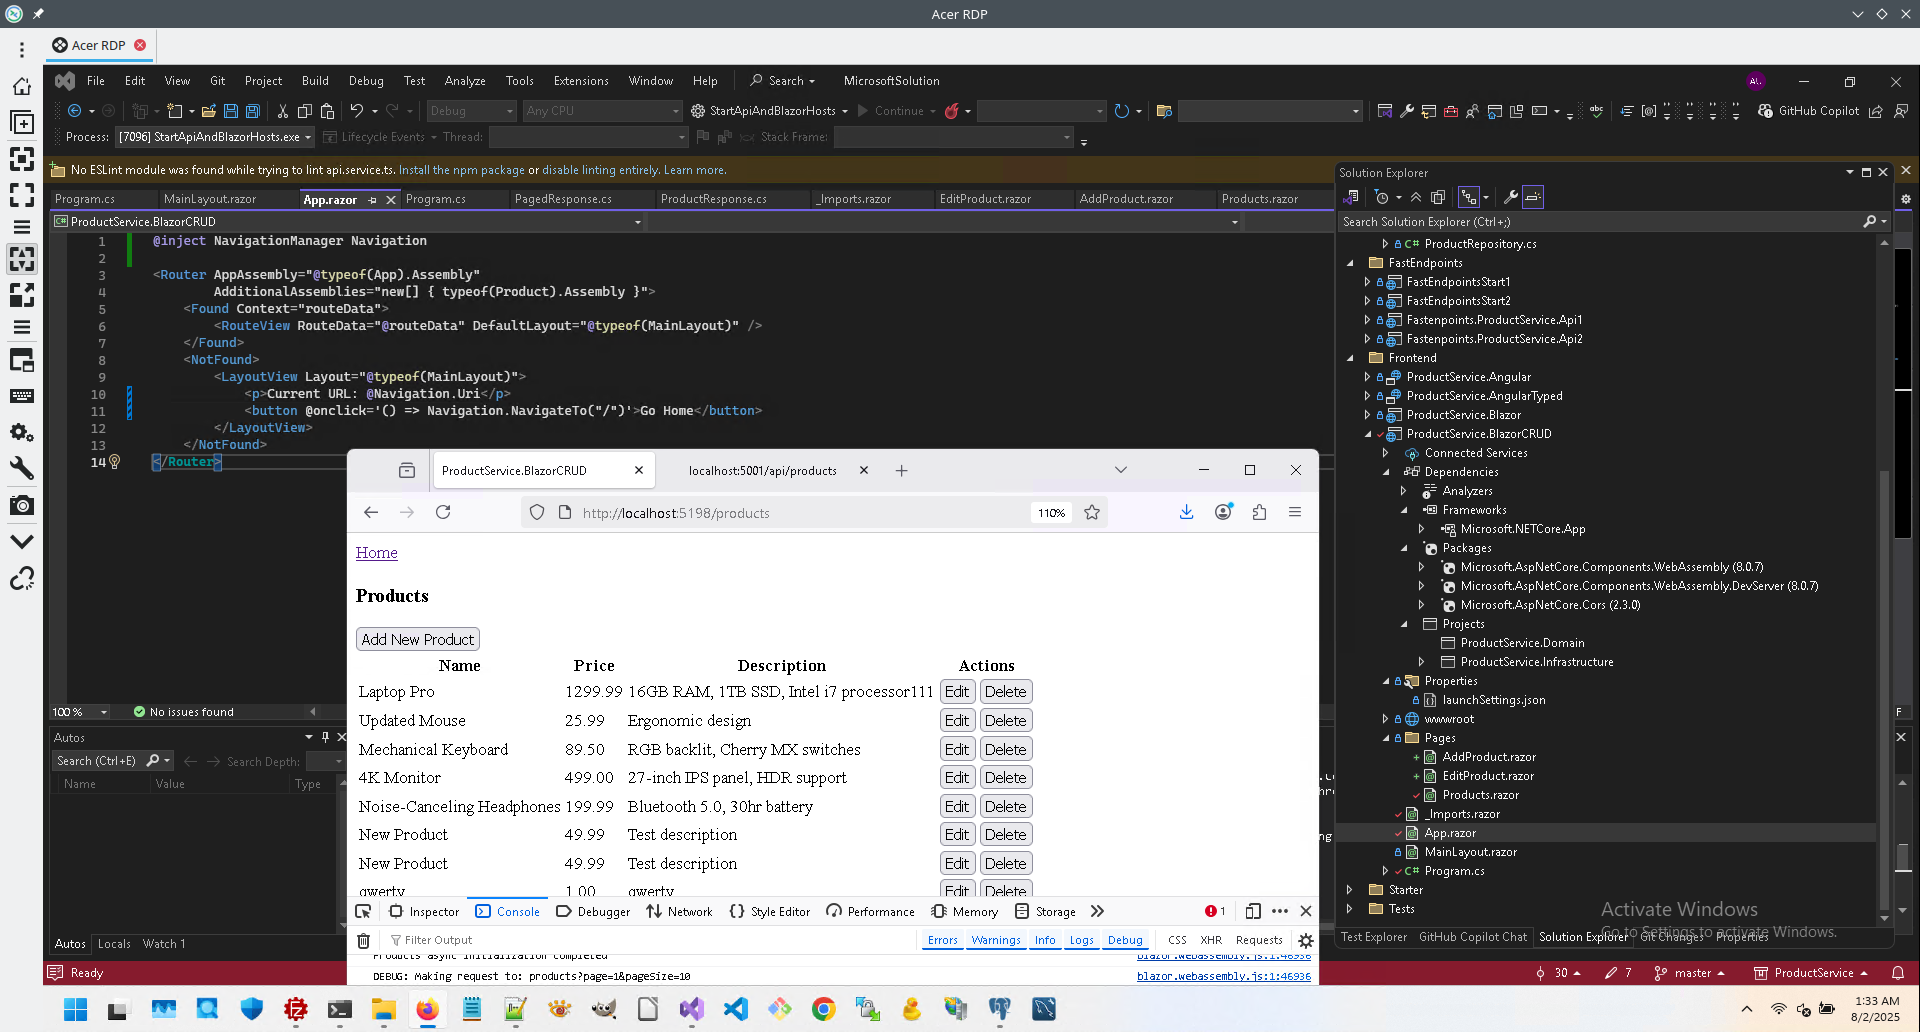Viewport: 1920px width, 1032px height.
Task: Click 'Install the npm package' link
Action: (462, 170)
